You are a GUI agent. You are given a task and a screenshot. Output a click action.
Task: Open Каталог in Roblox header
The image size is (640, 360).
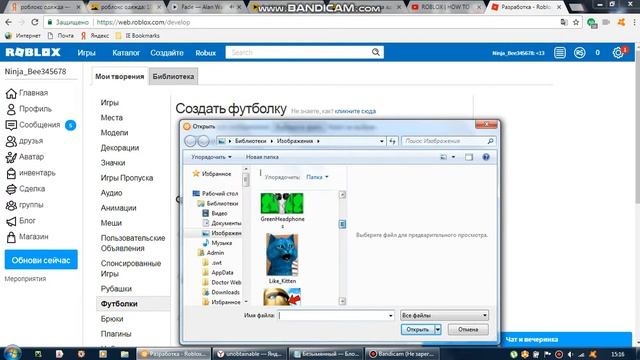[x=126, y=53]
